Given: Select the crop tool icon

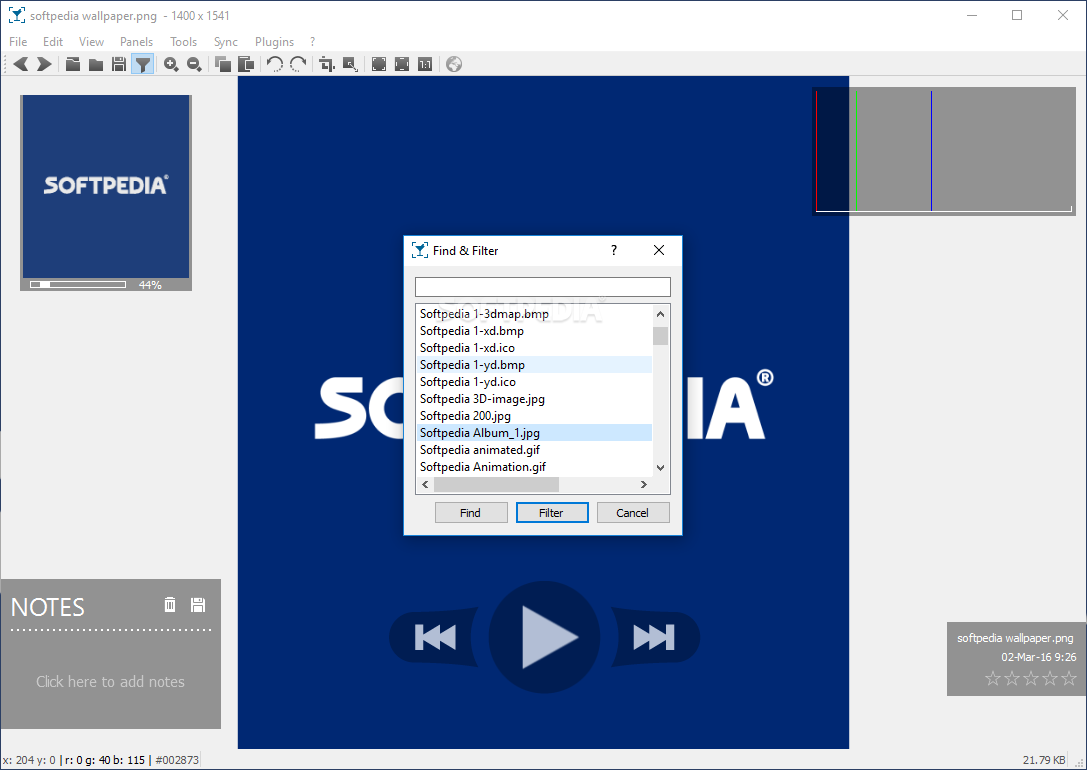Looking at the screenshot, I should (327, 64).
